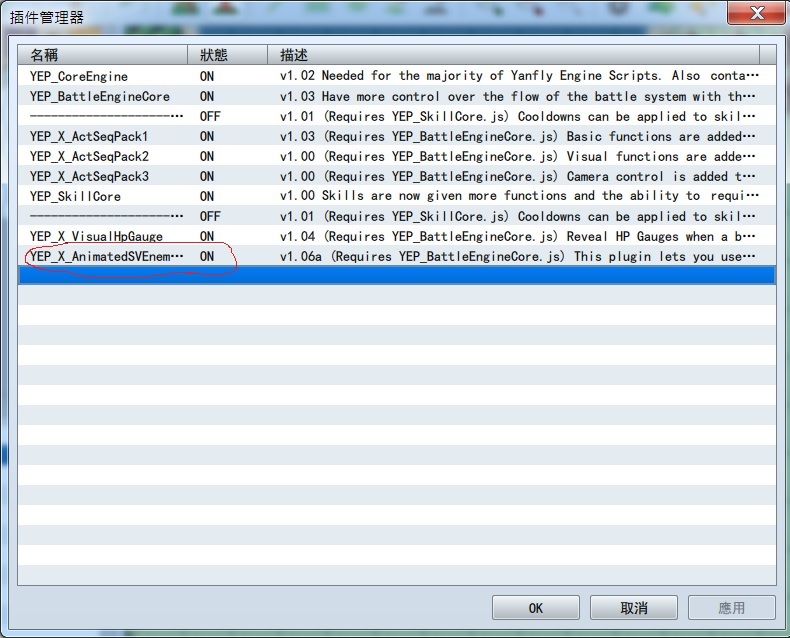Select the YEP_X_ActSeqPack3 plugin name
This screenshot has width=790, height=638.
[89, 176]
